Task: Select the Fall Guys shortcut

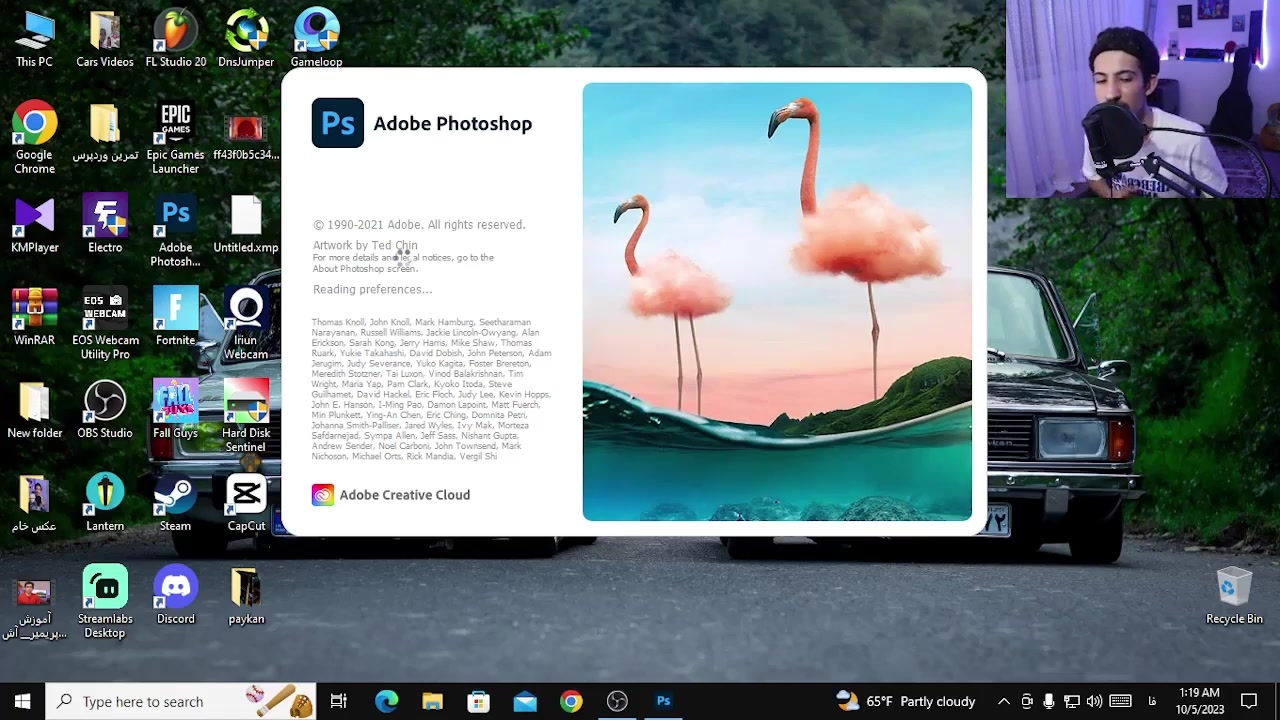Action: pyautogui.click(x=175, y=411)
